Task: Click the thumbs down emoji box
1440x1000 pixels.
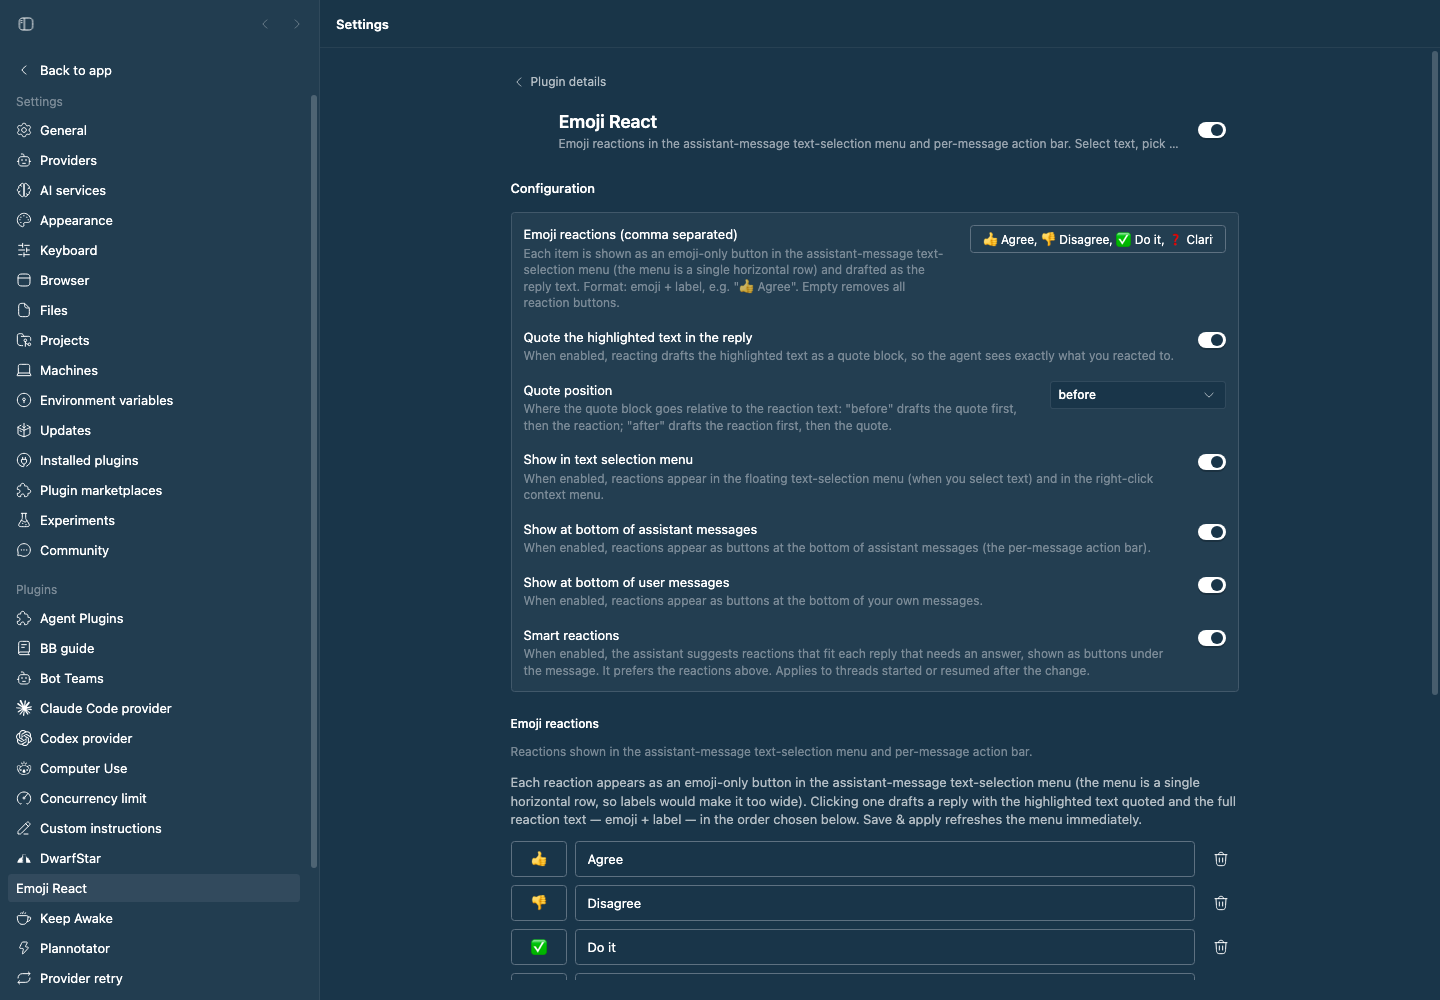Action: tap(539, 903)
